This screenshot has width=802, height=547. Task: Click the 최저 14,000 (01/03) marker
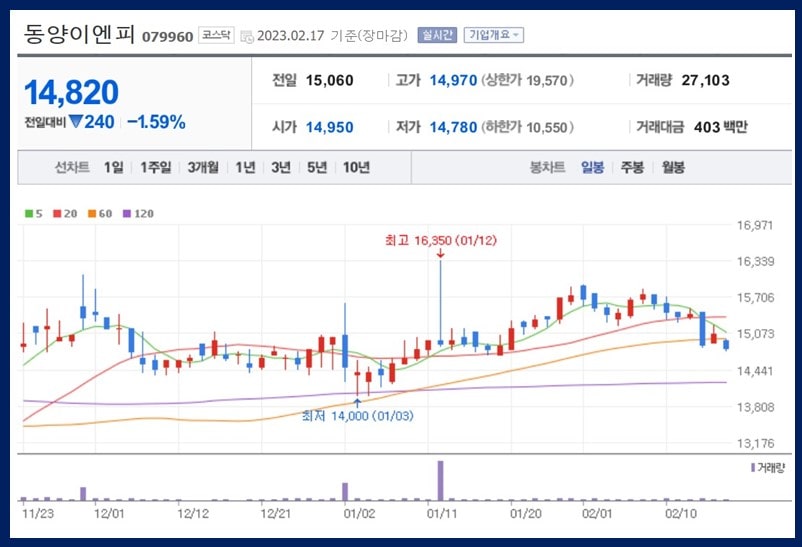358,415
